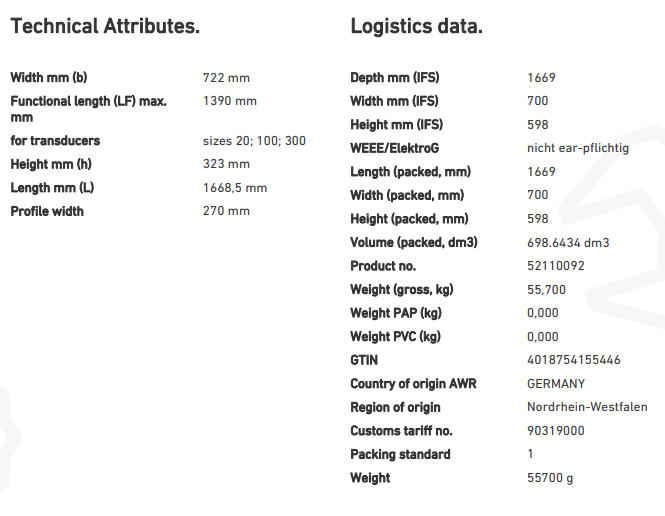Image resolution: width=665 pixels, height=516 pixels.
Task: Click the transducer sizes 20; 100; 300
Action: 254,141
